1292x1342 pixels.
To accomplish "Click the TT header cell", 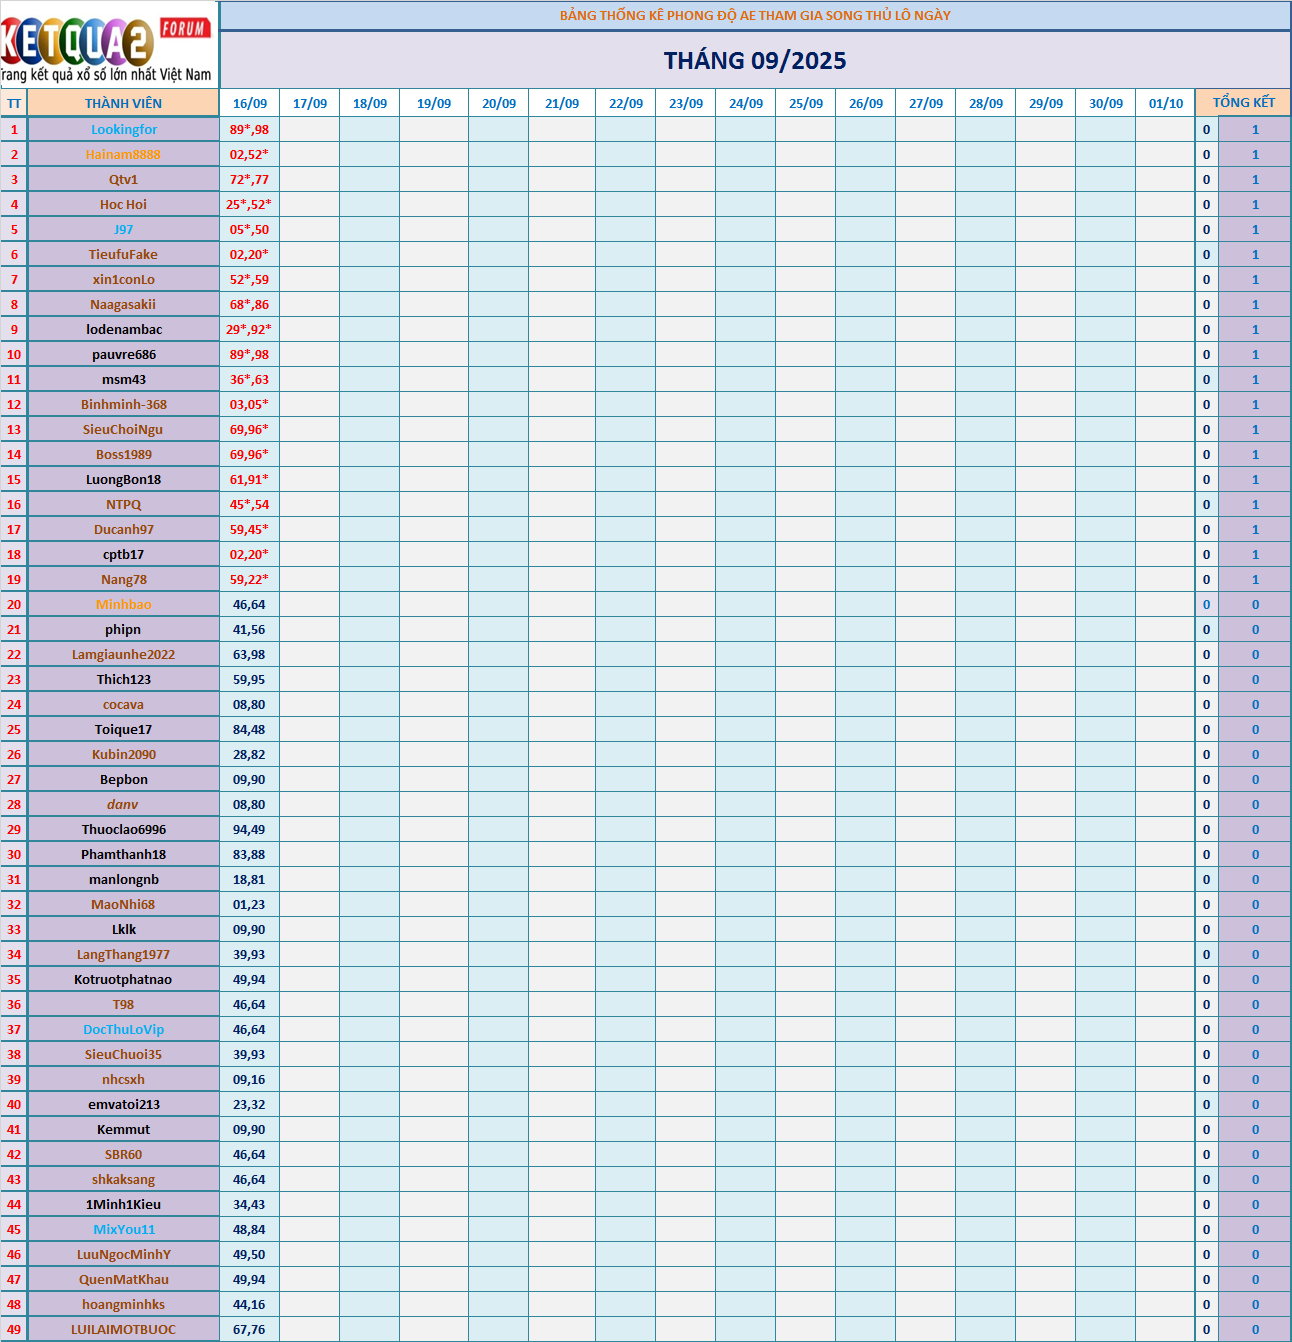I will point(14,102).
